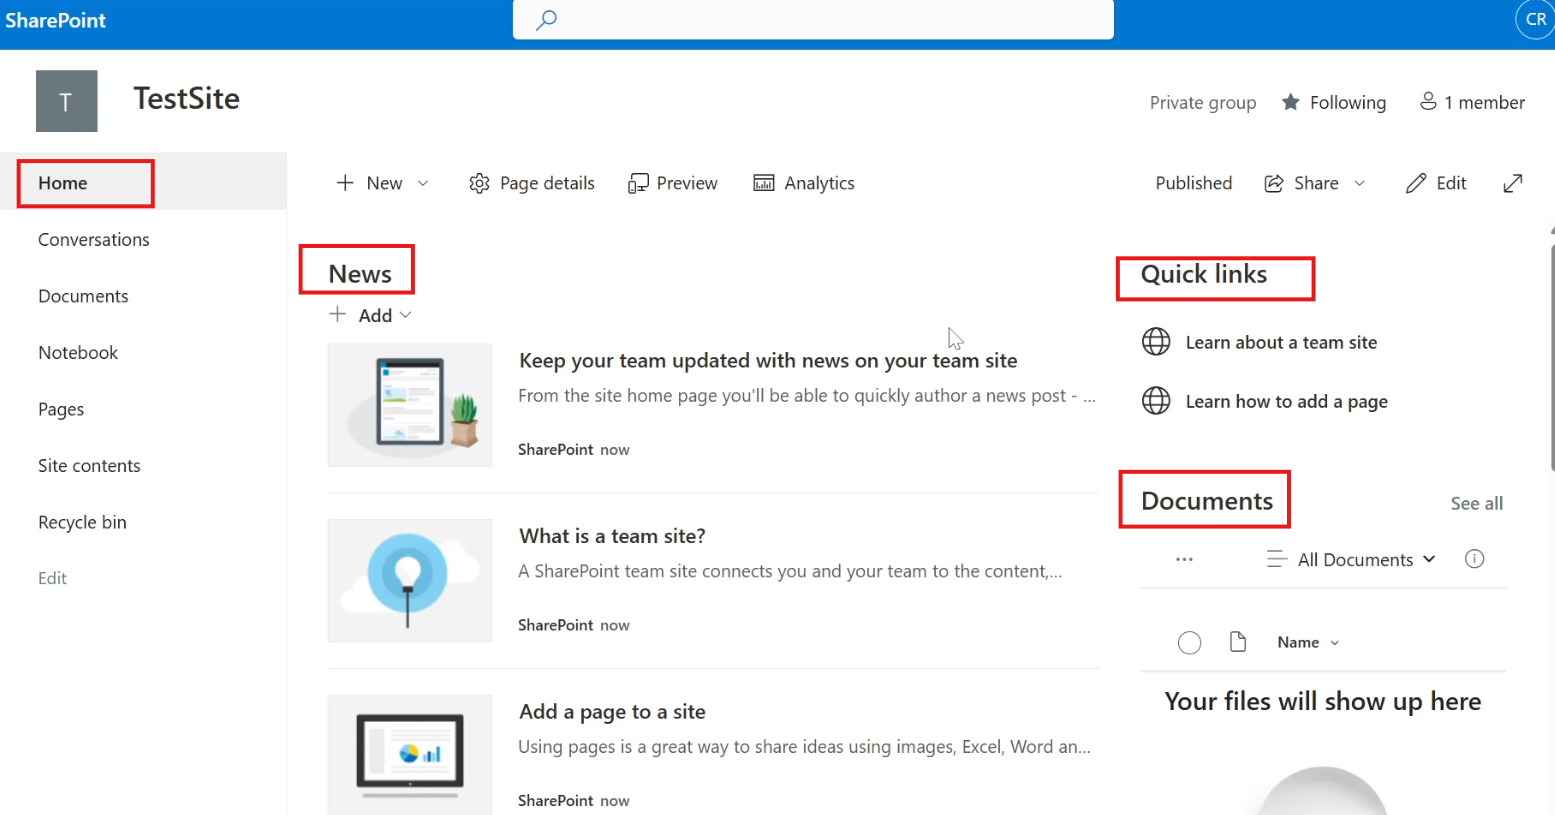The width and height of the screenshot is (1555, 815).
Task: Open the News Add dropdown chevron
Action: click(405, 315)
